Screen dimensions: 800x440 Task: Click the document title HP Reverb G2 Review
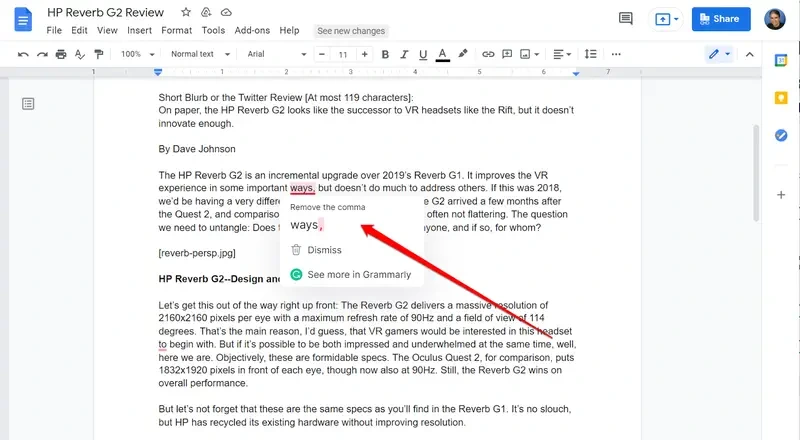pos(106,12)
